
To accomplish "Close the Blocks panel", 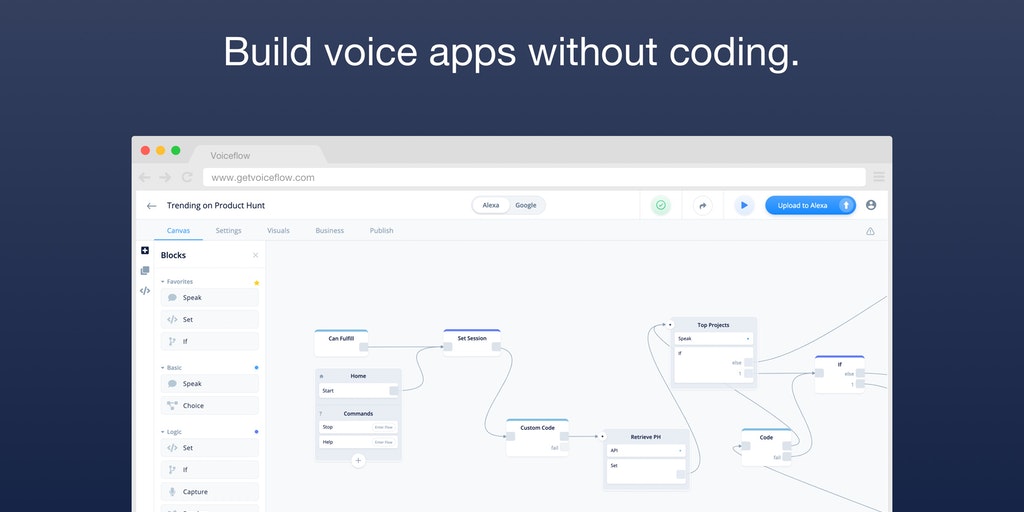I will (255, 255).
